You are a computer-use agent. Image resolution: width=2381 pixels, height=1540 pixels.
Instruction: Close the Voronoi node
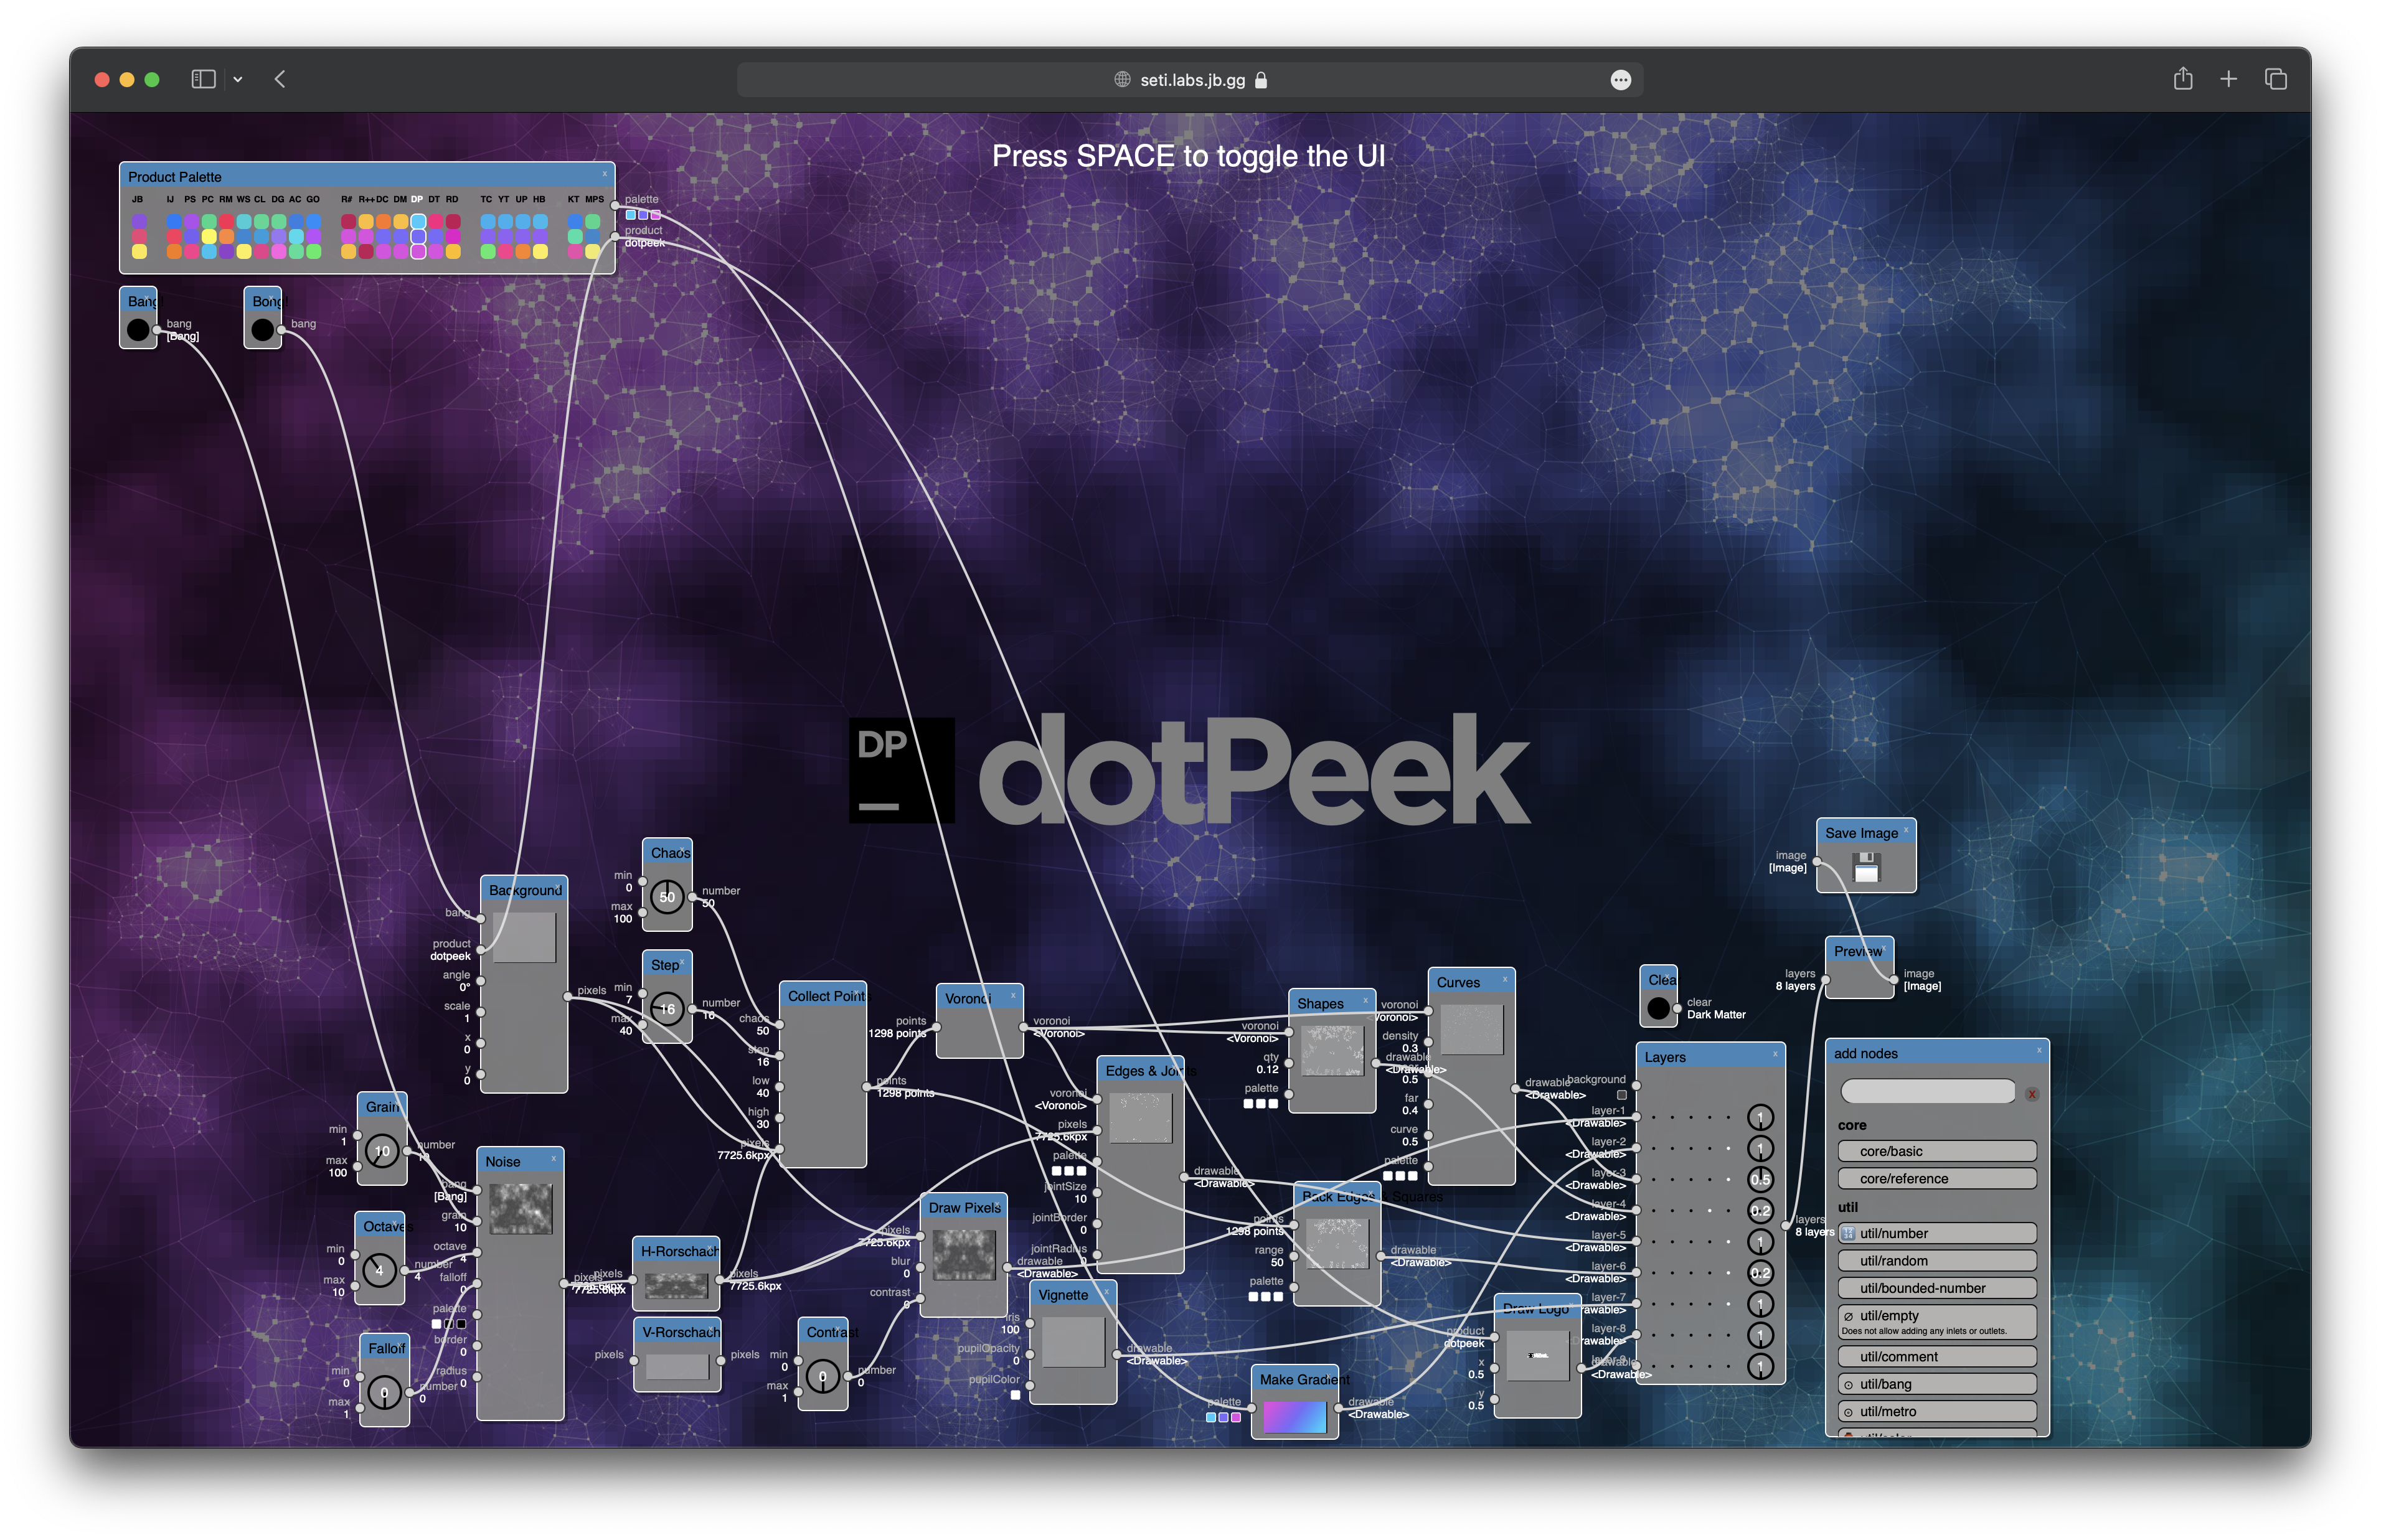click(x=1013, y=995)
